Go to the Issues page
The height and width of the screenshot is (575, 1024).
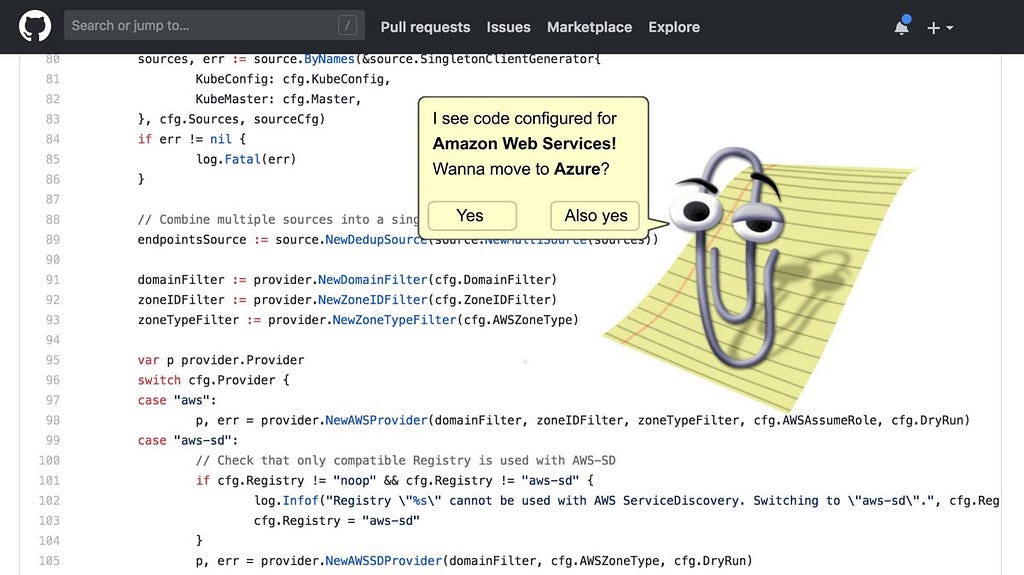[x=508, y=27]
